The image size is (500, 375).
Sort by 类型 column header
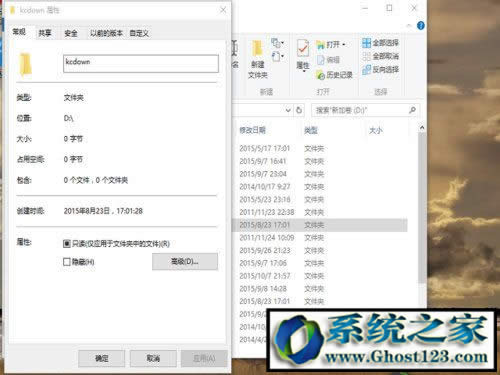point(311,130)
